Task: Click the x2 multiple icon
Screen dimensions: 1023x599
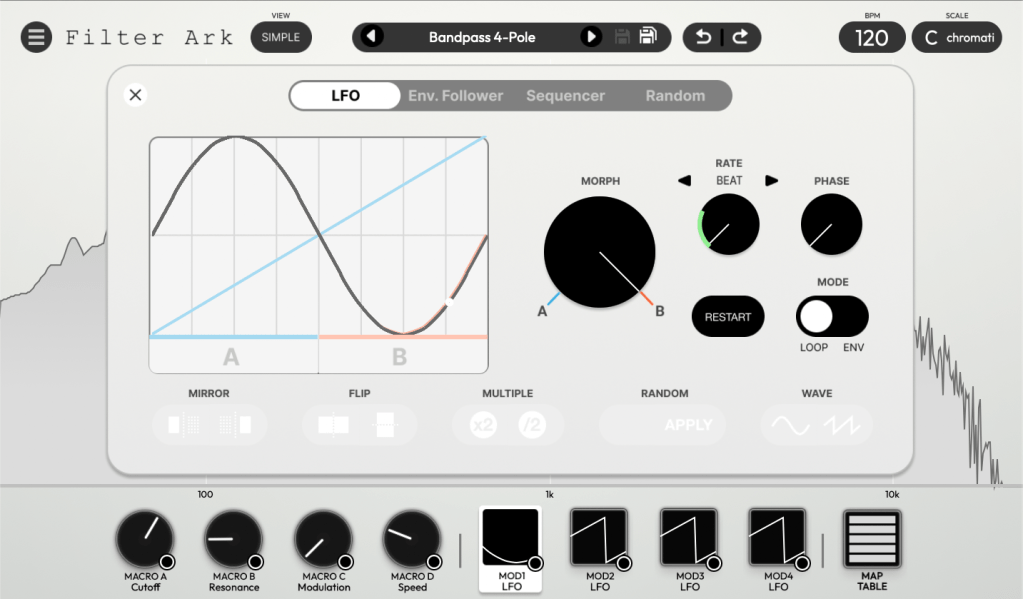Action: point(483,425)
